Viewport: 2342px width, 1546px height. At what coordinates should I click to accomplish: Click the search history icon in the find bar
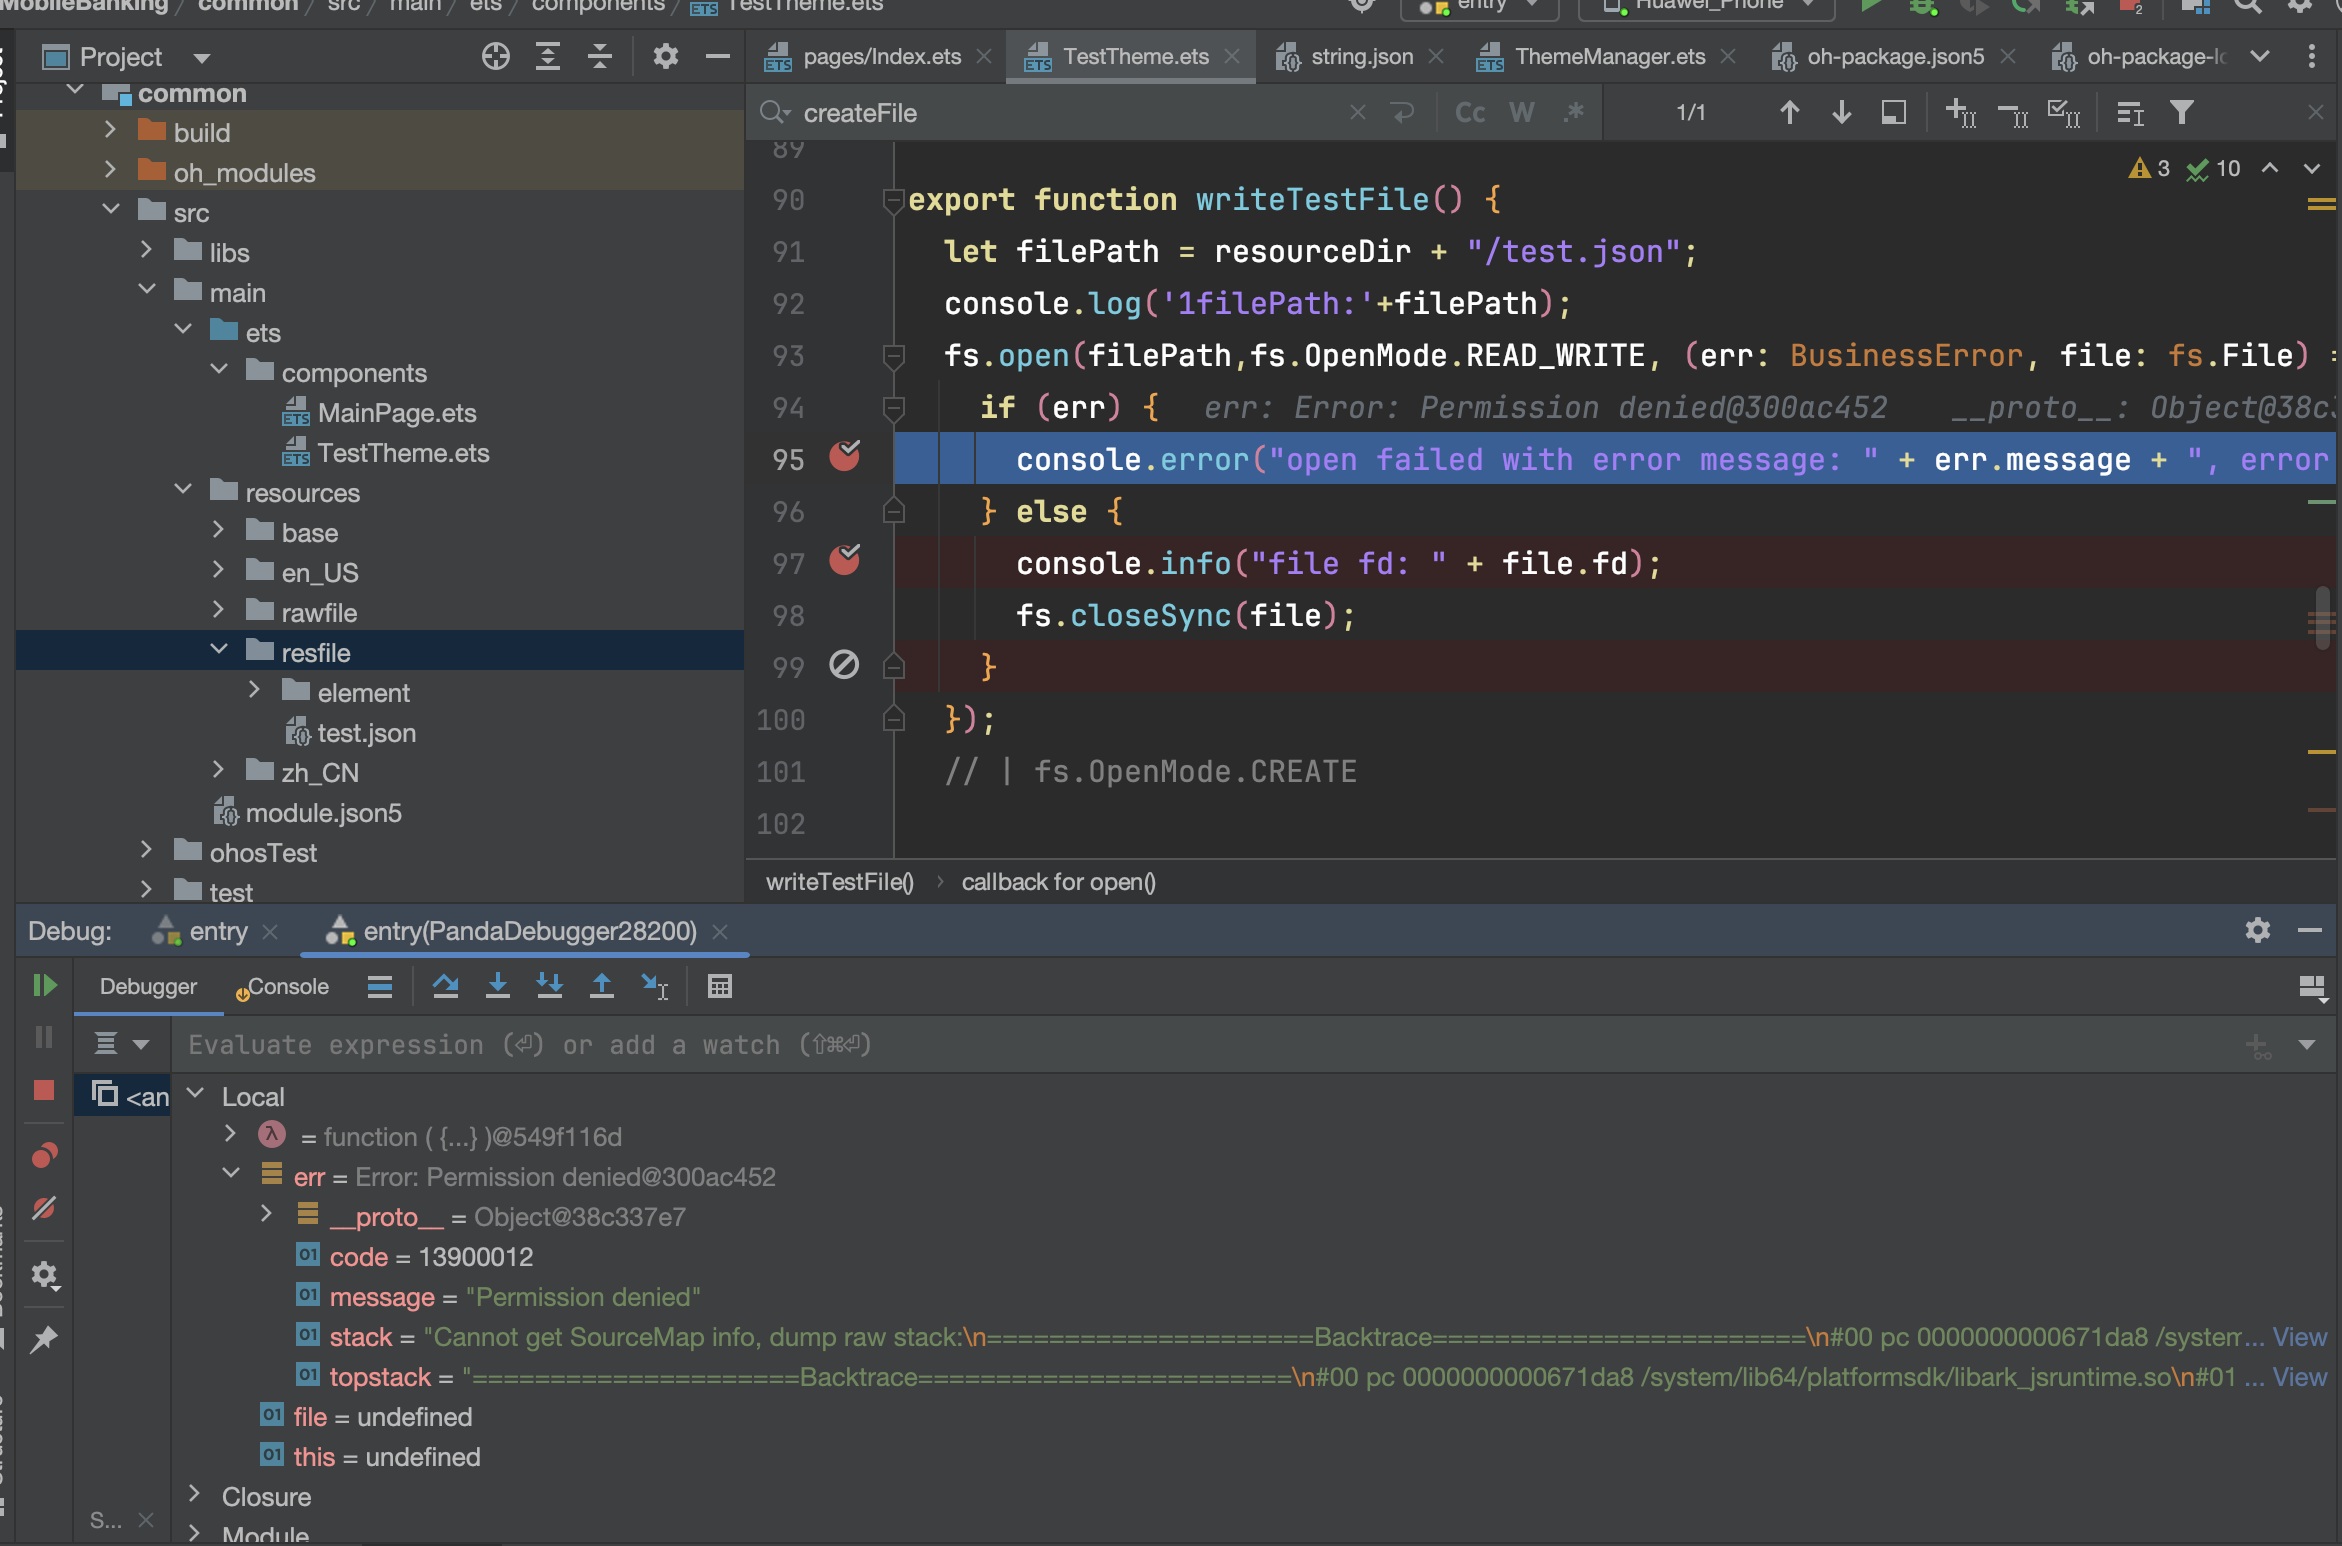pyautogui.click(x=776, y=112)
